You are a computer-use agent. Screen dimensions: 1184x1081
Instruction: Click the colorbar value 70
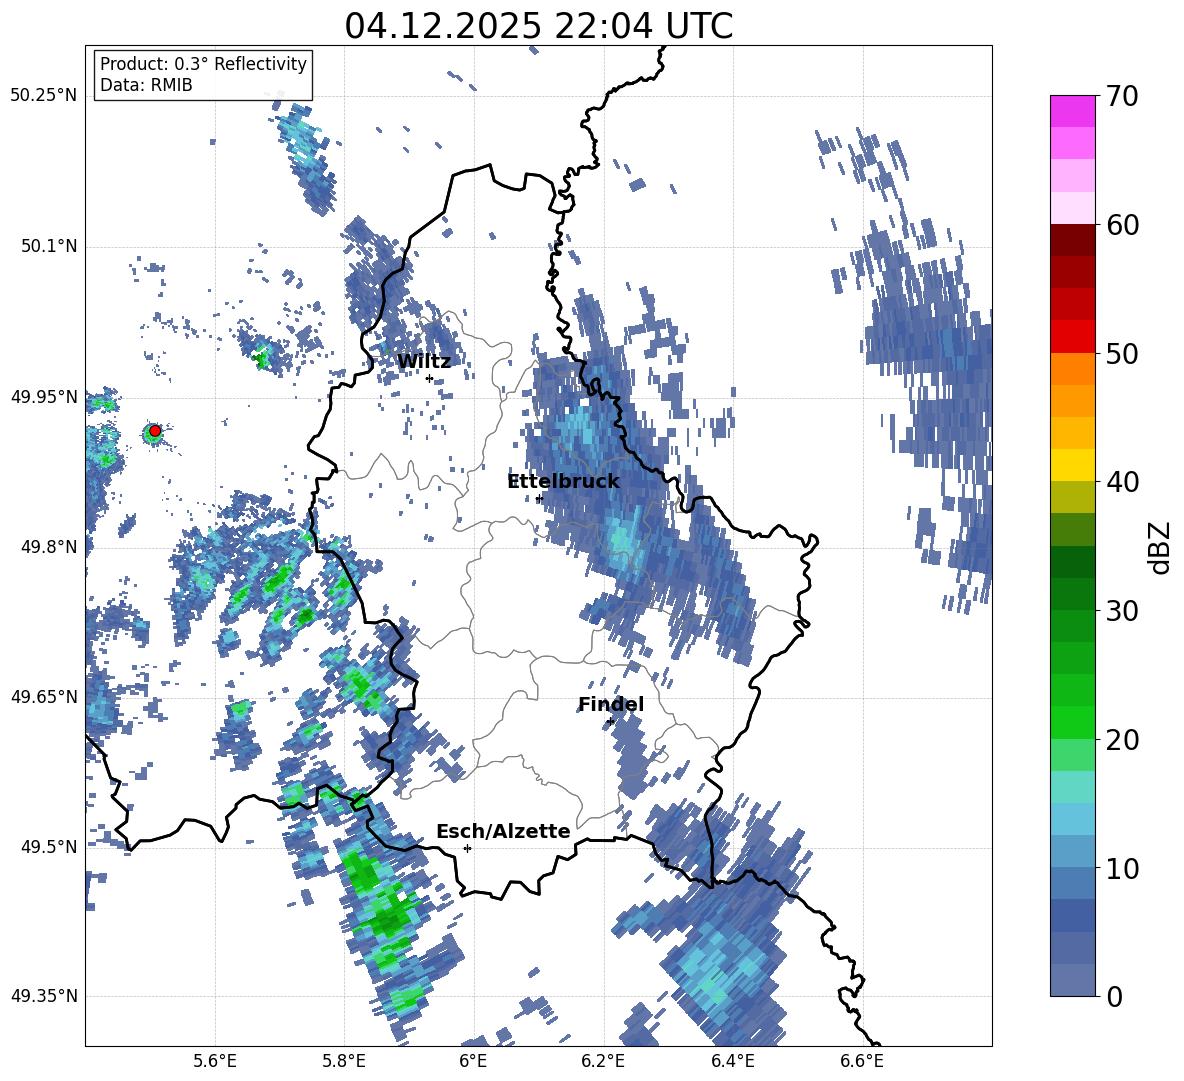click(1122, 96)
